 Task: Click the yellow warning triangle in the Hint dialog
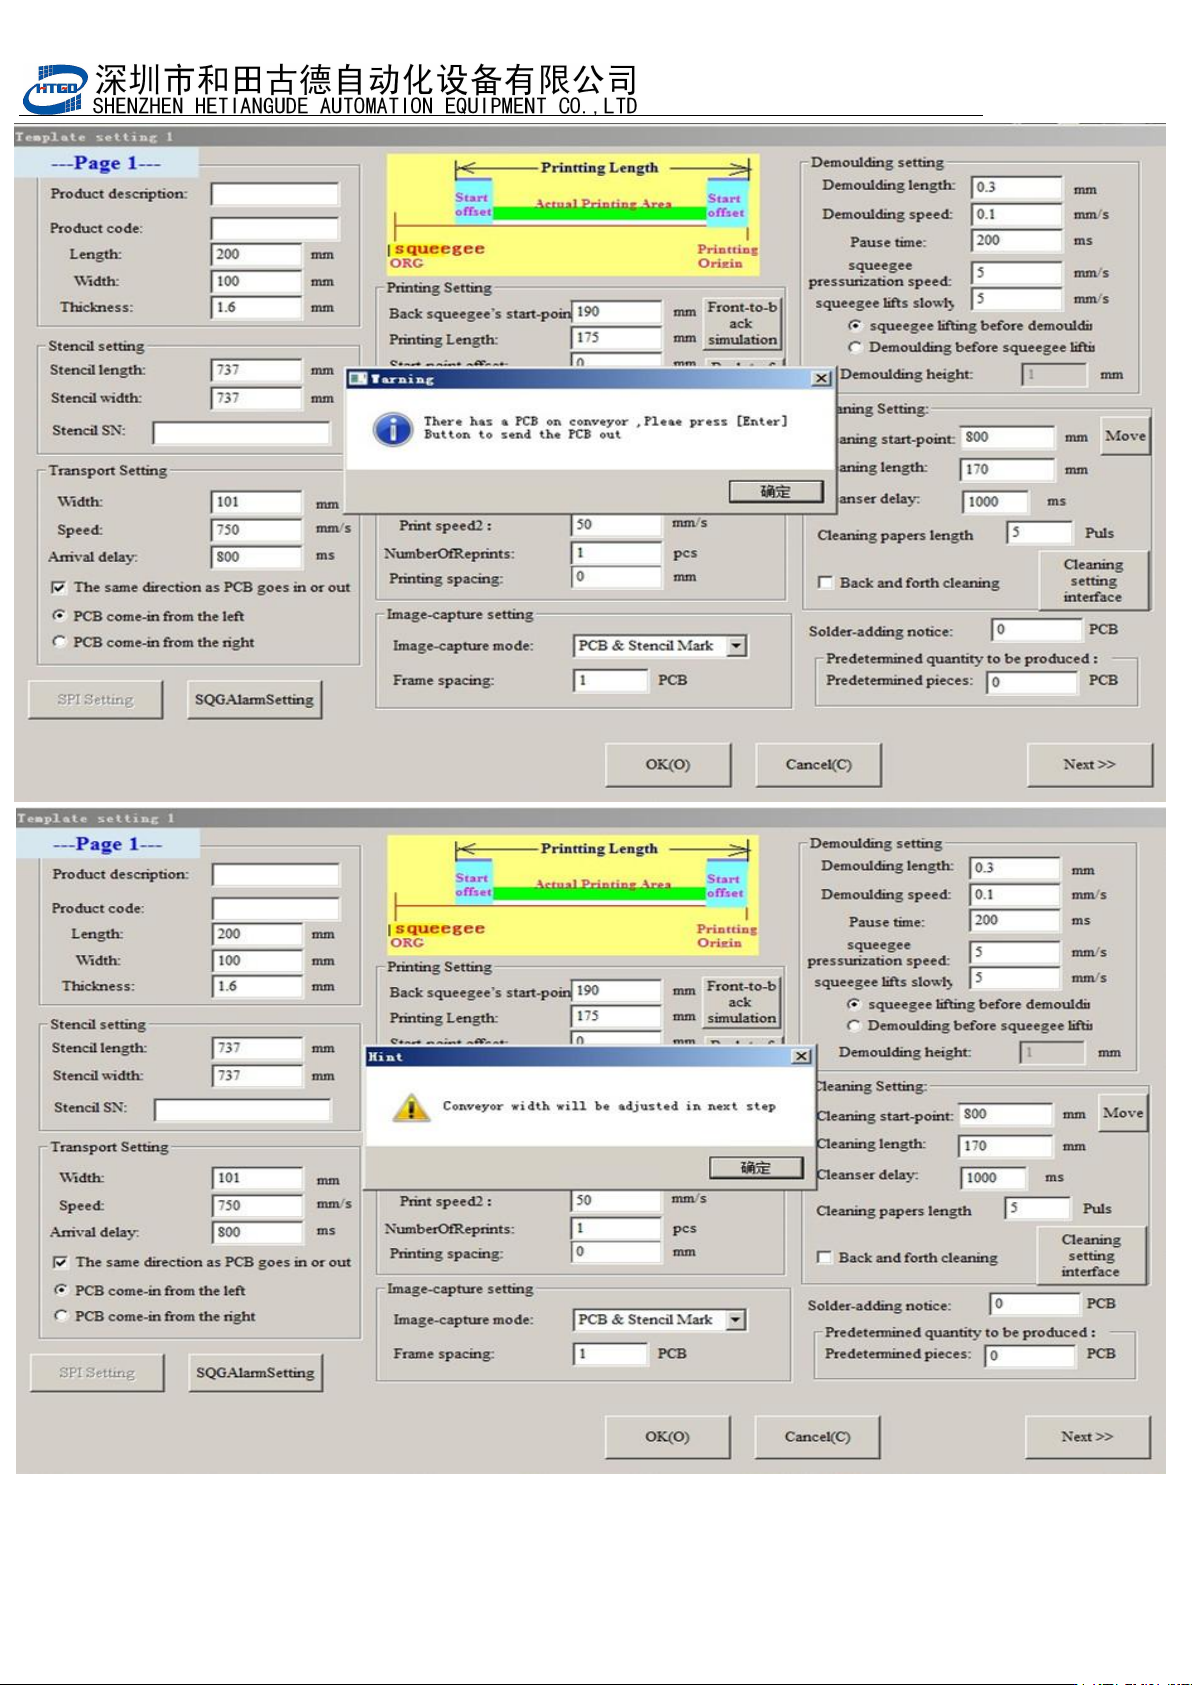point(411,1107)
